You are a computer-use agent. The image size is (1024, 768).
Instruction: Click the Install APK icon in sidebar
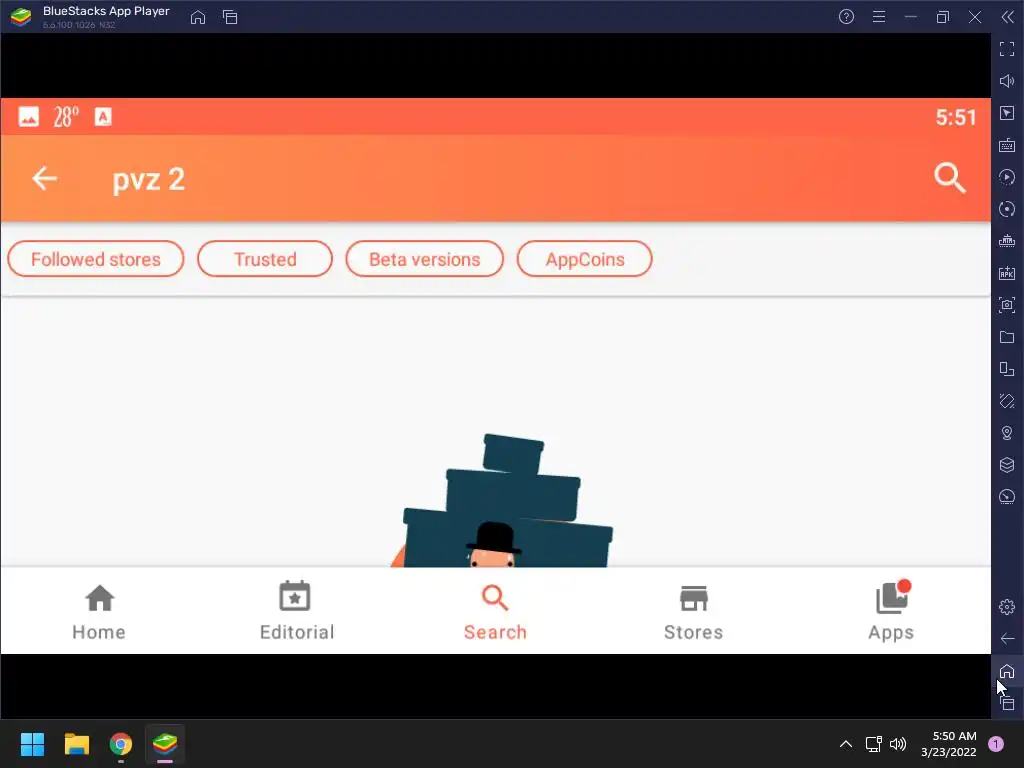click(x=1007, y=273)
